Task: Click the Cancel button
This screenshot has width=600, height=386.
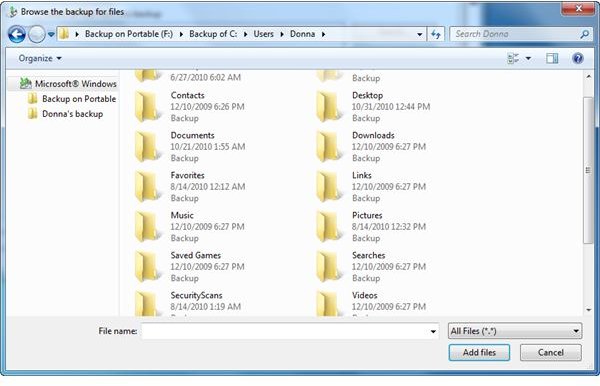Action: [x=551, y=353]
